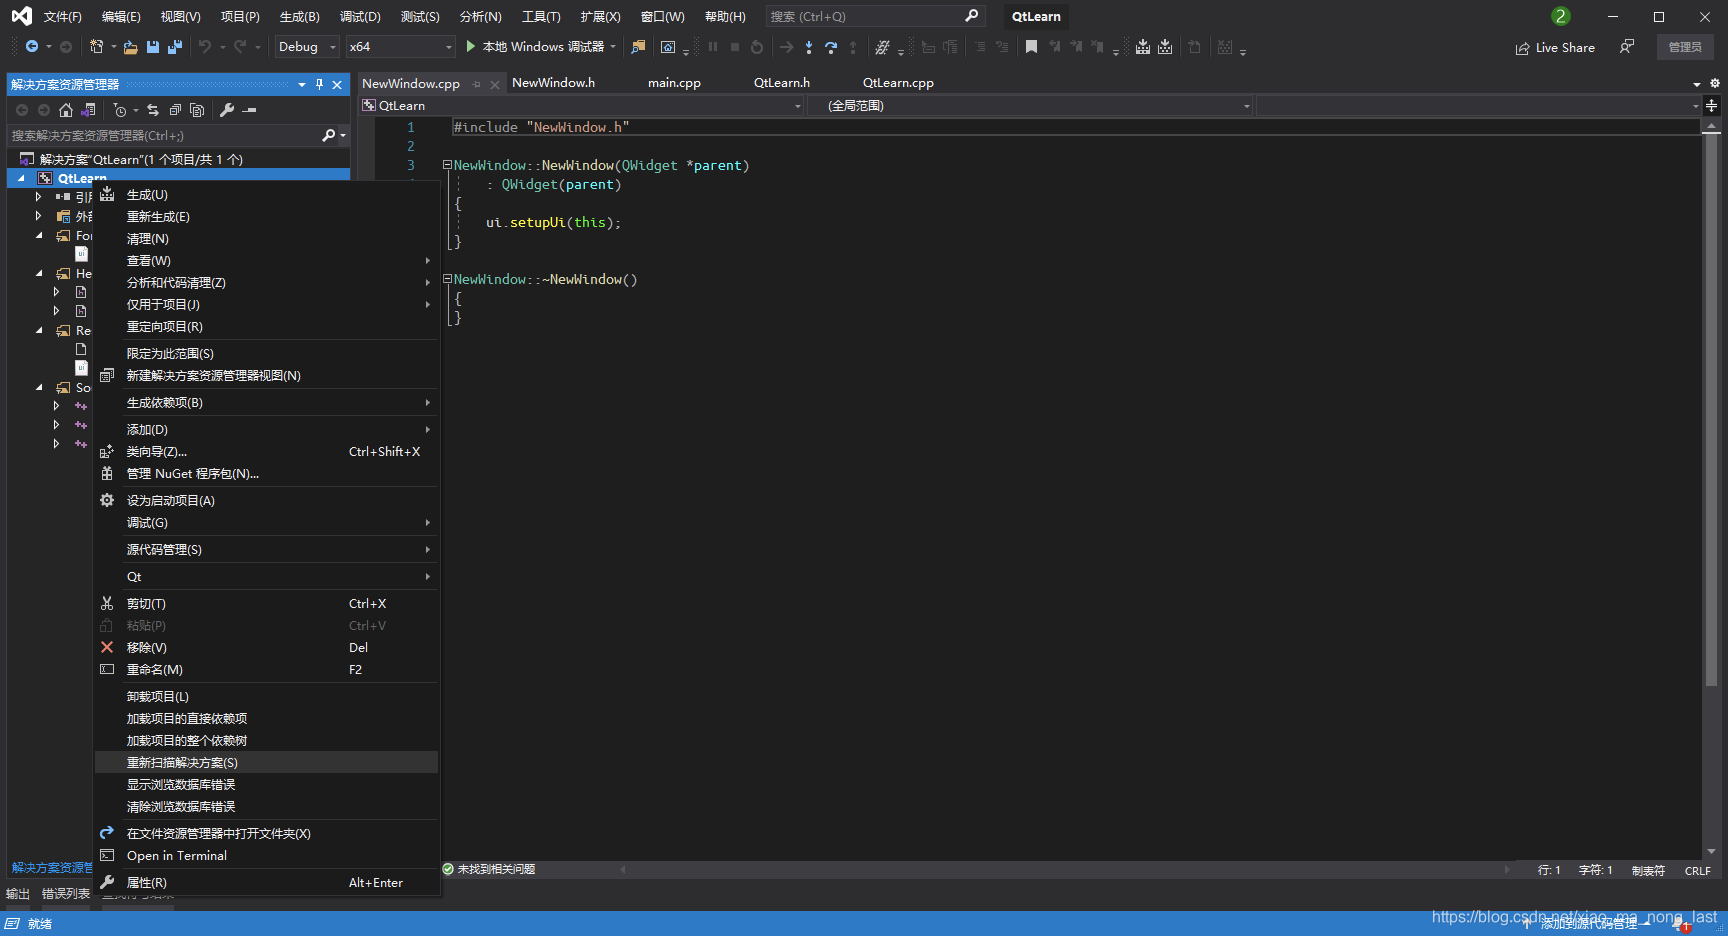
Task: Click the save all files icon
Action: pyautogui.click(x=175, y=47)
